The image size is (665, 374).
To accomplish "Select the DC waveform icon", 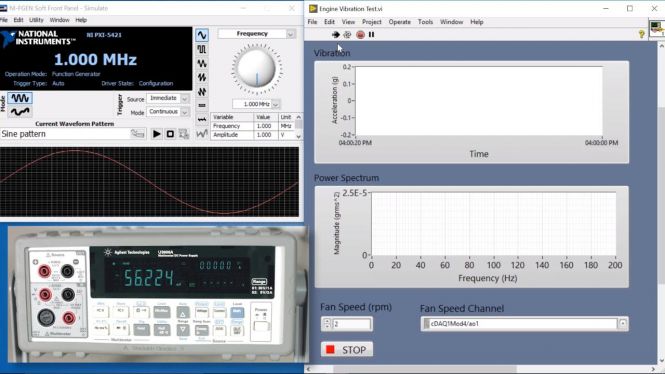I will [202, 105].
